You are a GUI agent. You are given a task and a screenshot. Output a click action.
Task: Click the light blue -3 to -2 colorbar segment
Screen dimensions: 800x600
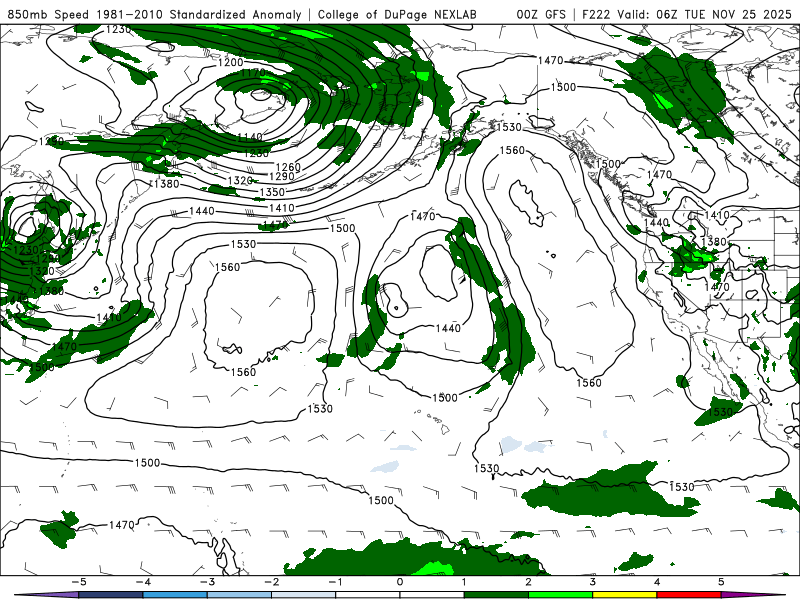coord(239,595)
